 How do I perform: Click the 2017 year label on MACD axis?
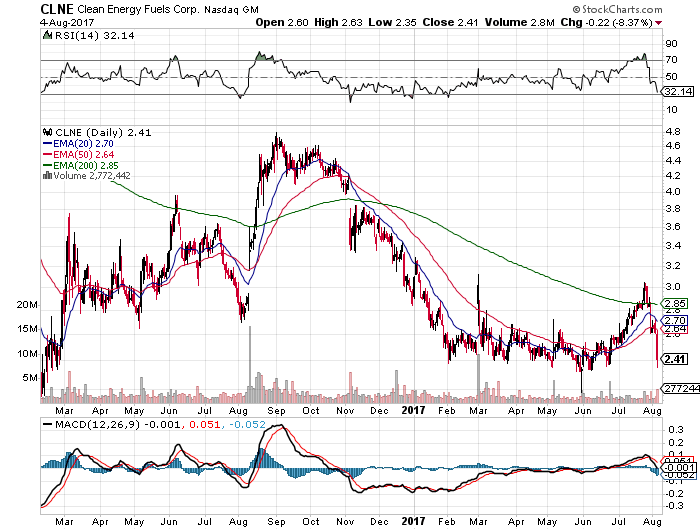(x=413, y=521)
